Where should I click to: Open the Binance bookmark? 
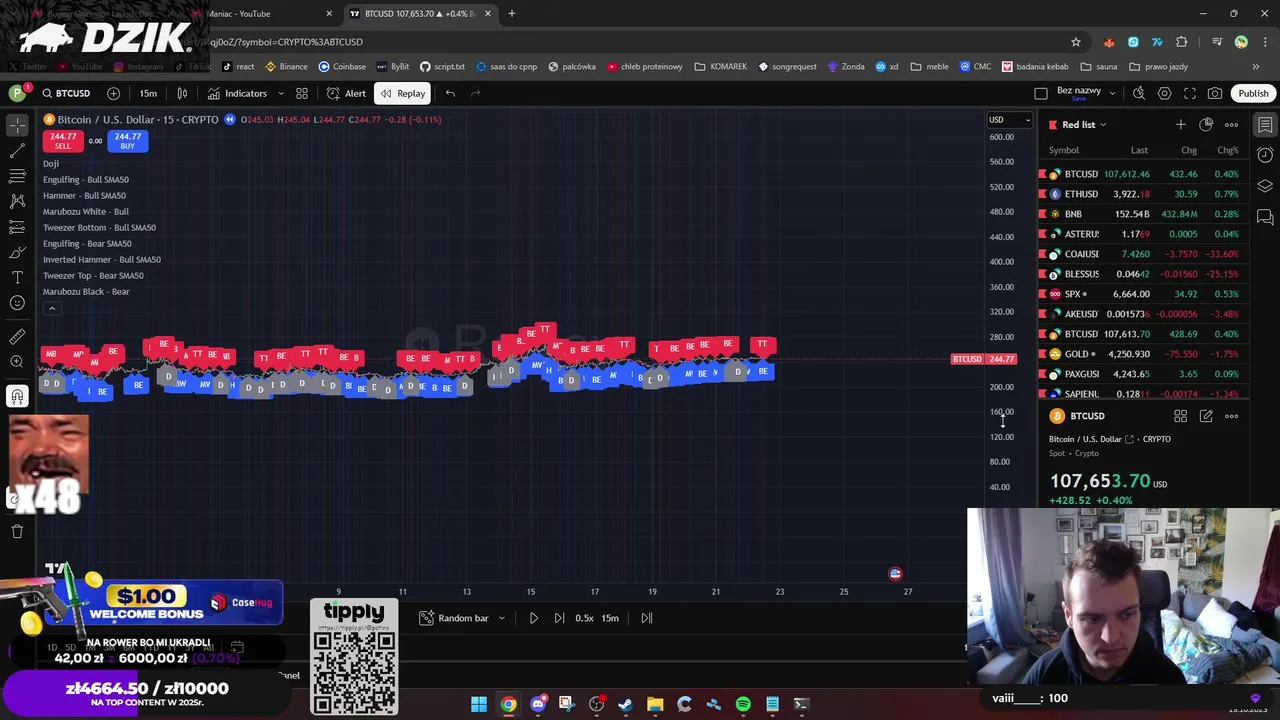[286, 67]
